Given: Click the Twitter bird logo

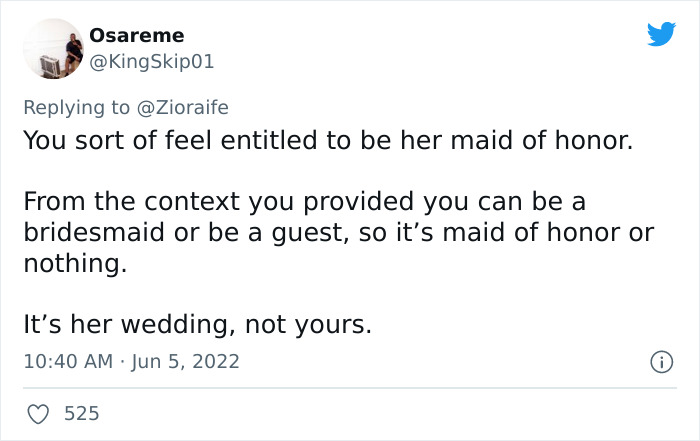Looking at the screenshot, I should (x=661, y=34).
